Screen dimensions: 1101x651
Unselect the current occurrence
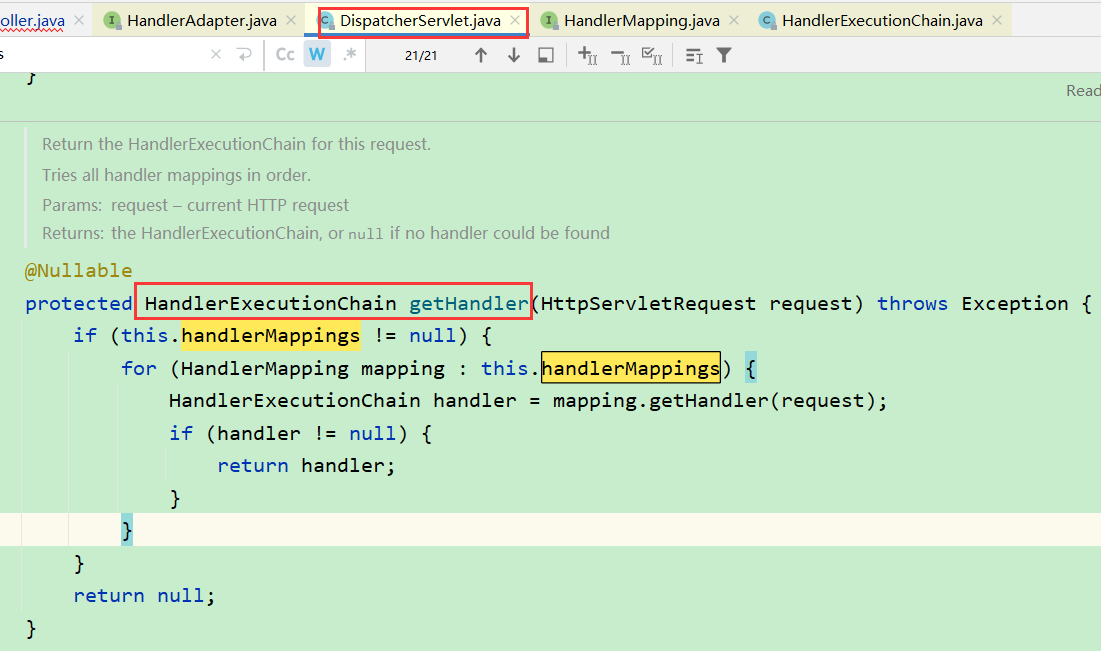(x=620, y=55)
